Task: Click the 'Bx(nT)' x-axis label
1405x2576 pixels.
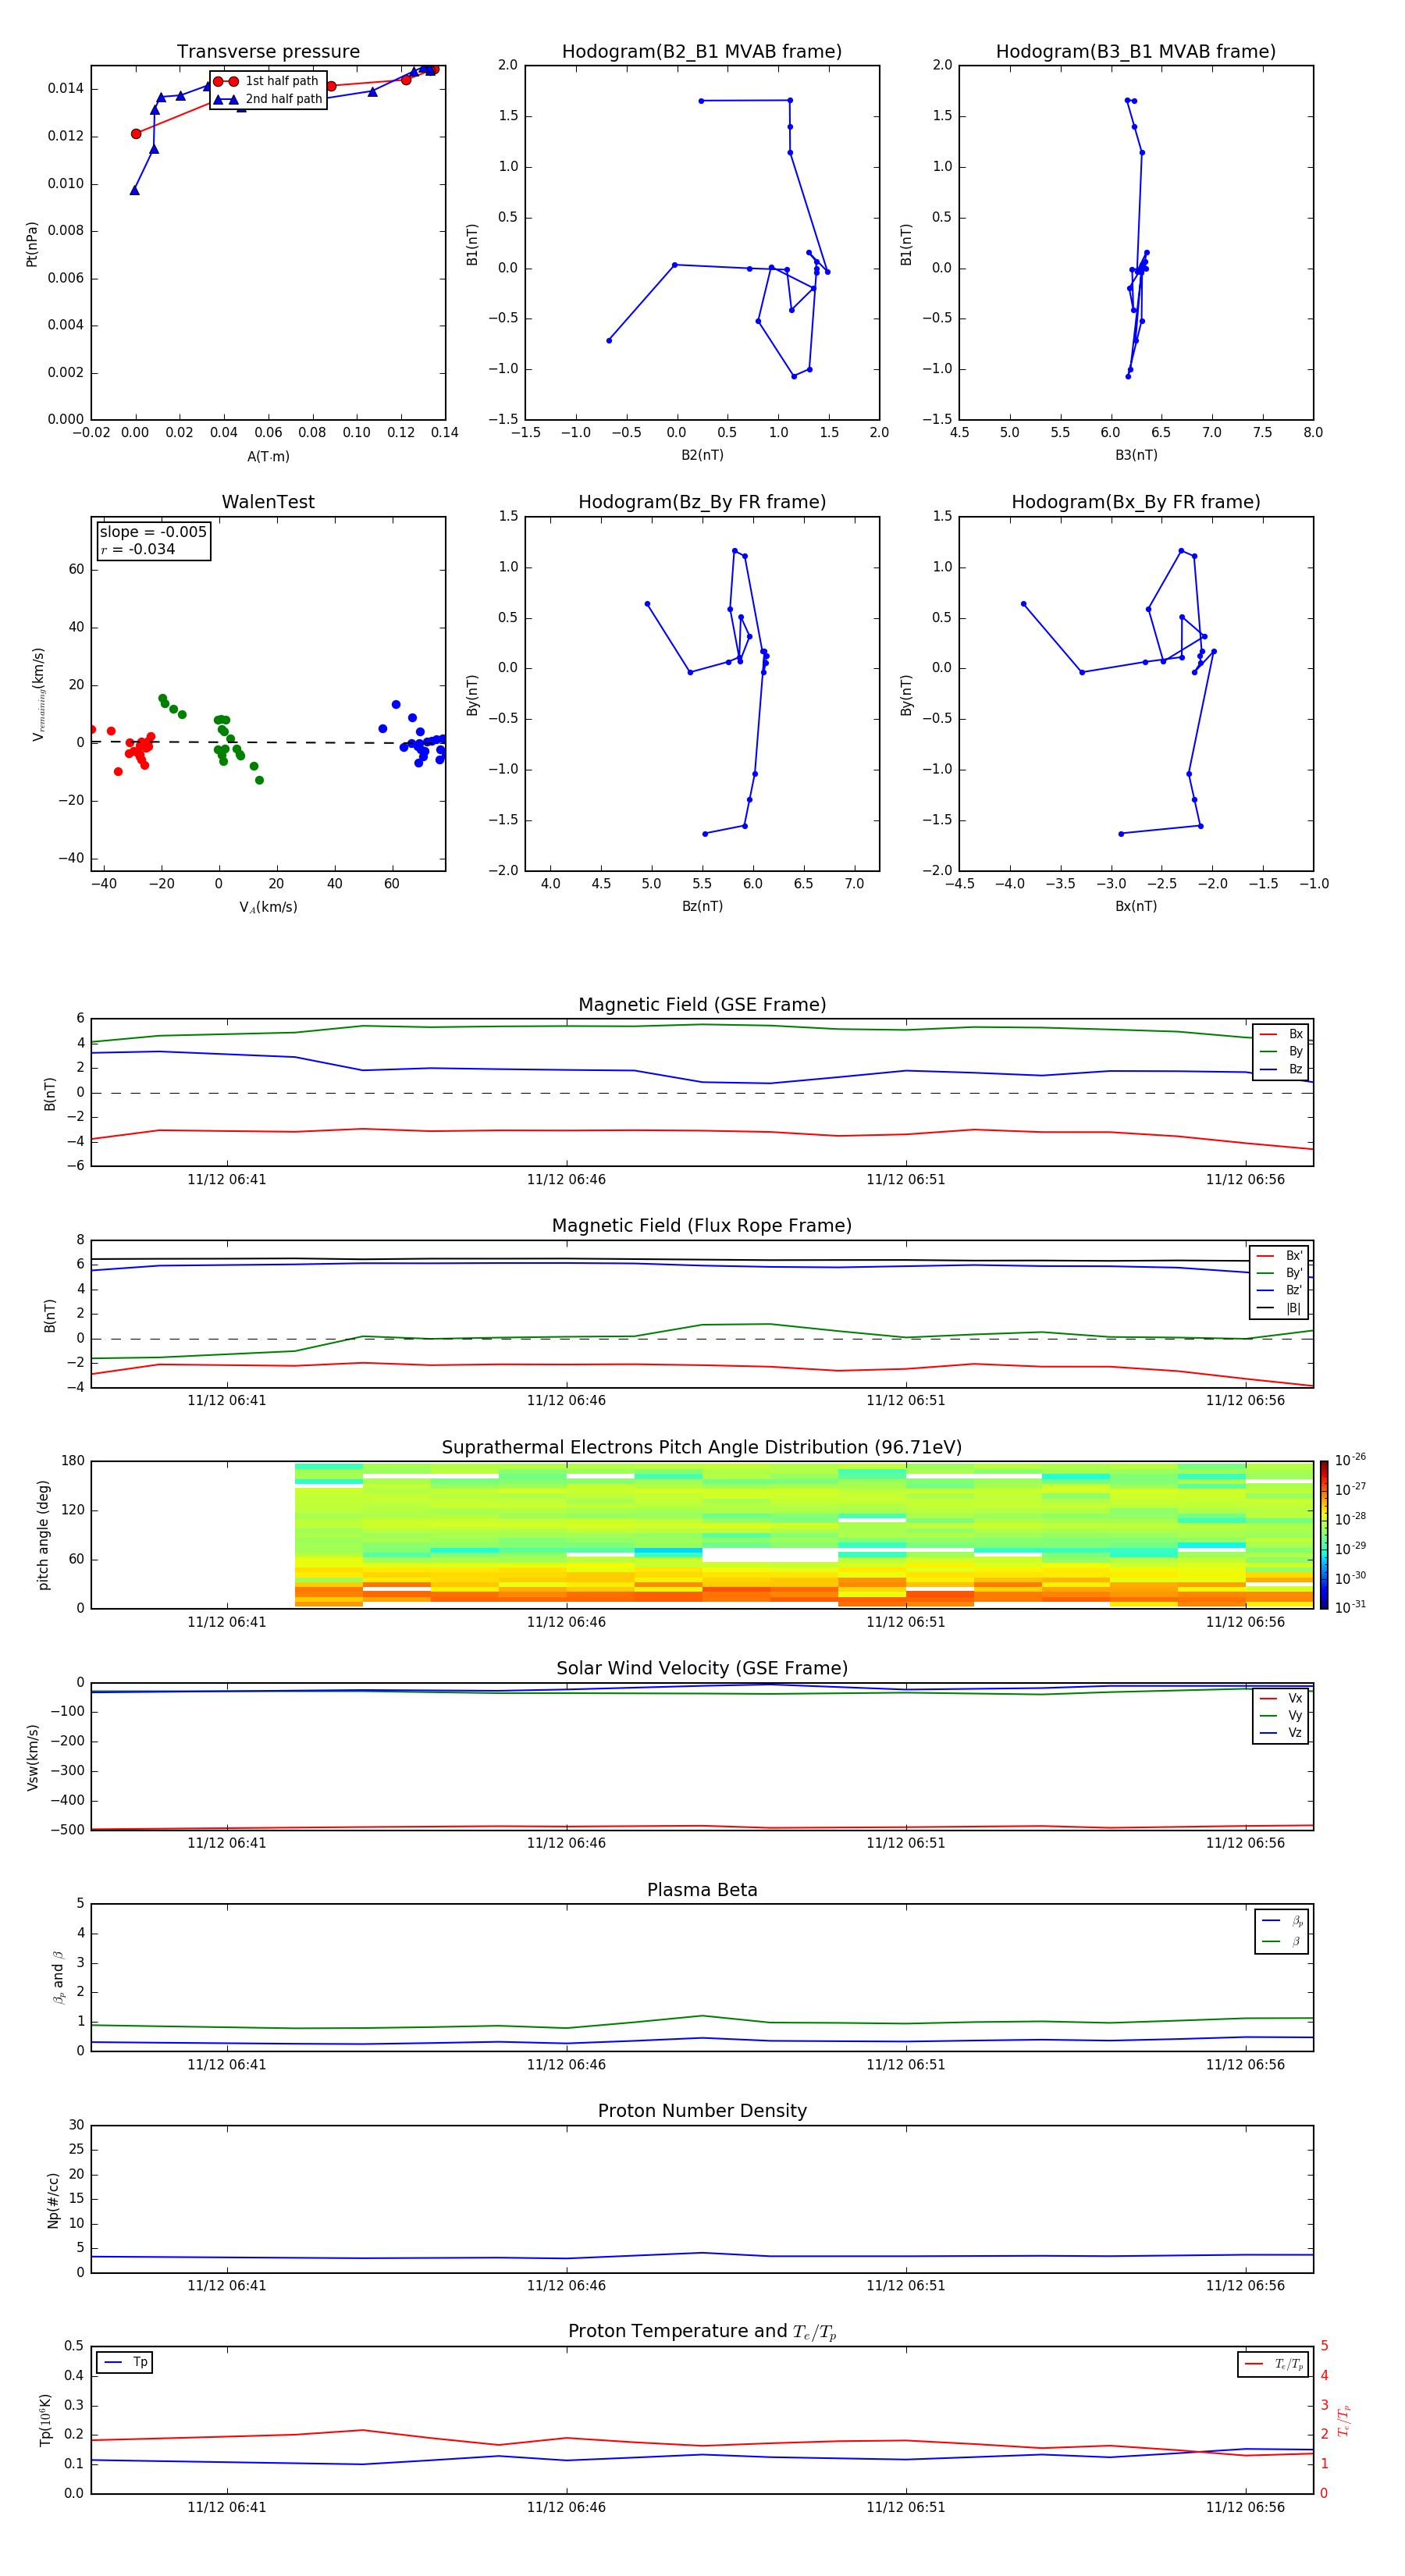Action: 1136,906
